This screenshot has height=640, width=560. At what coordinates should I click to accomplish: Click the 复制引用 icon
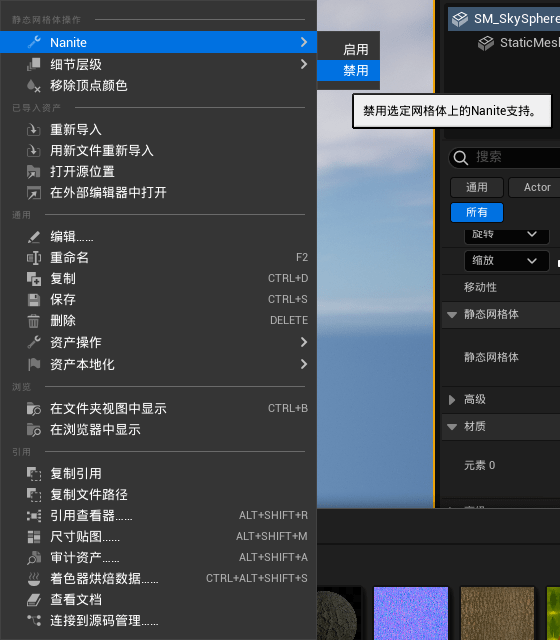[34, 473]
